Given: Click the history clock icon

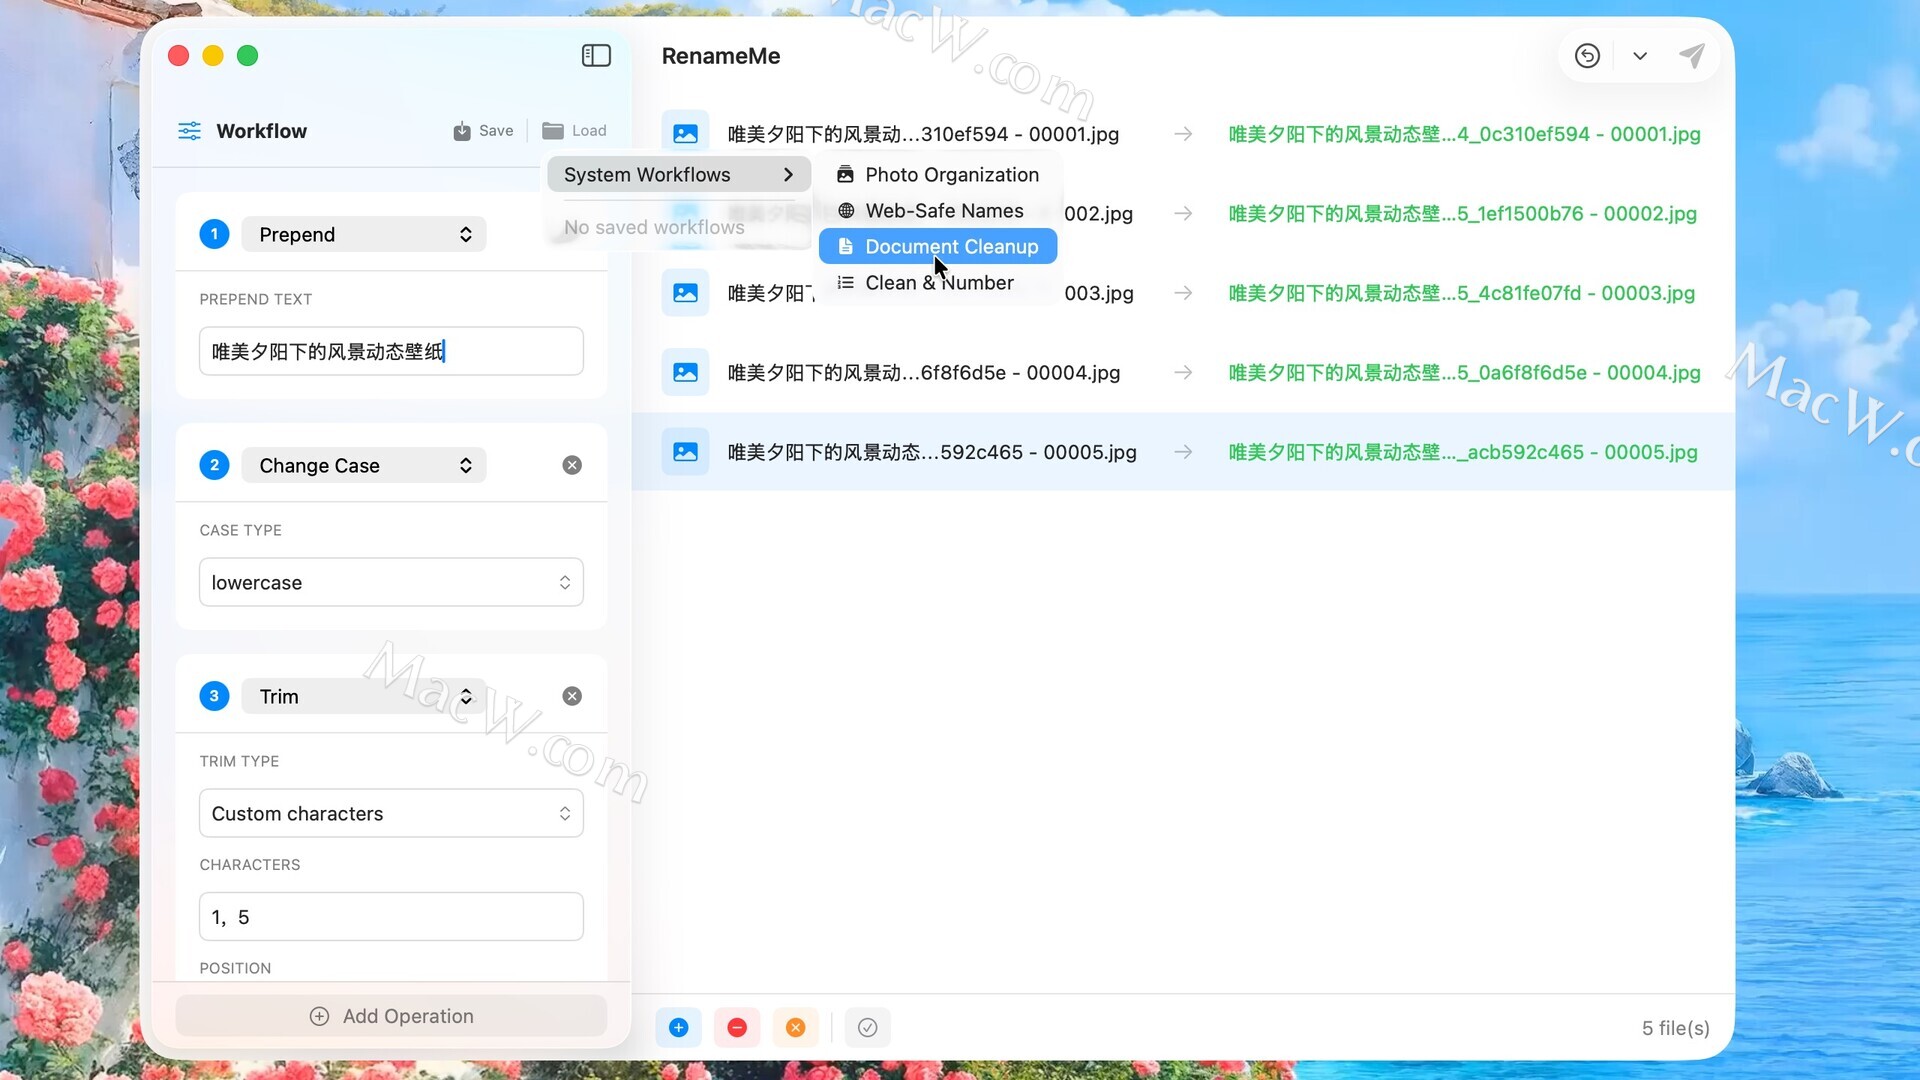Looking at the screenshot, I should point(1587,56).
